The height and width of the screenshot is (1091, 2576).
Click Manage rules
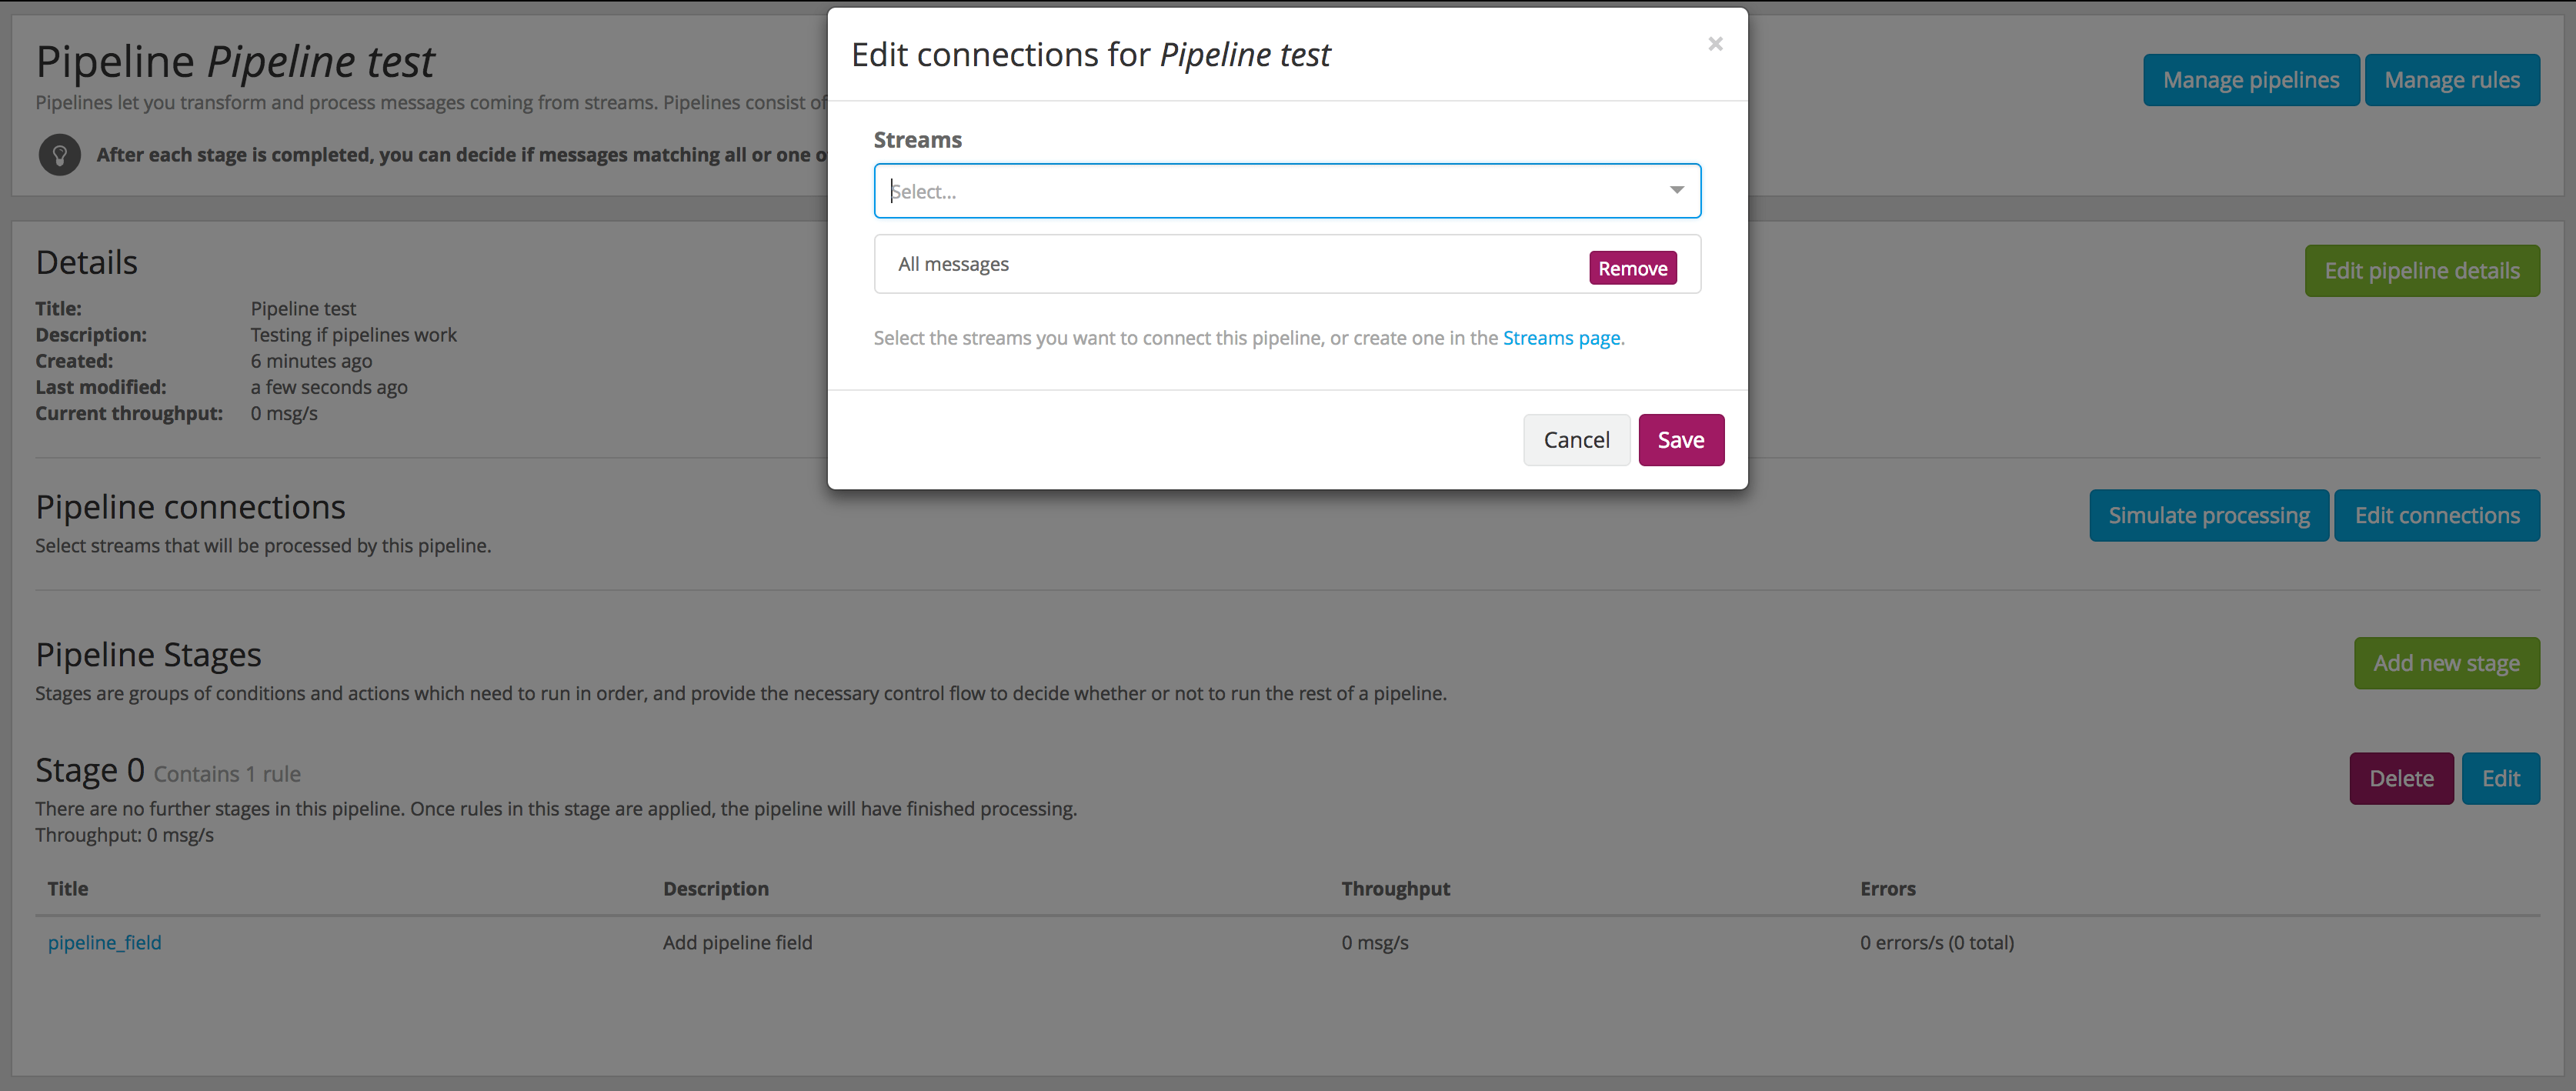tap(2452, 79)
